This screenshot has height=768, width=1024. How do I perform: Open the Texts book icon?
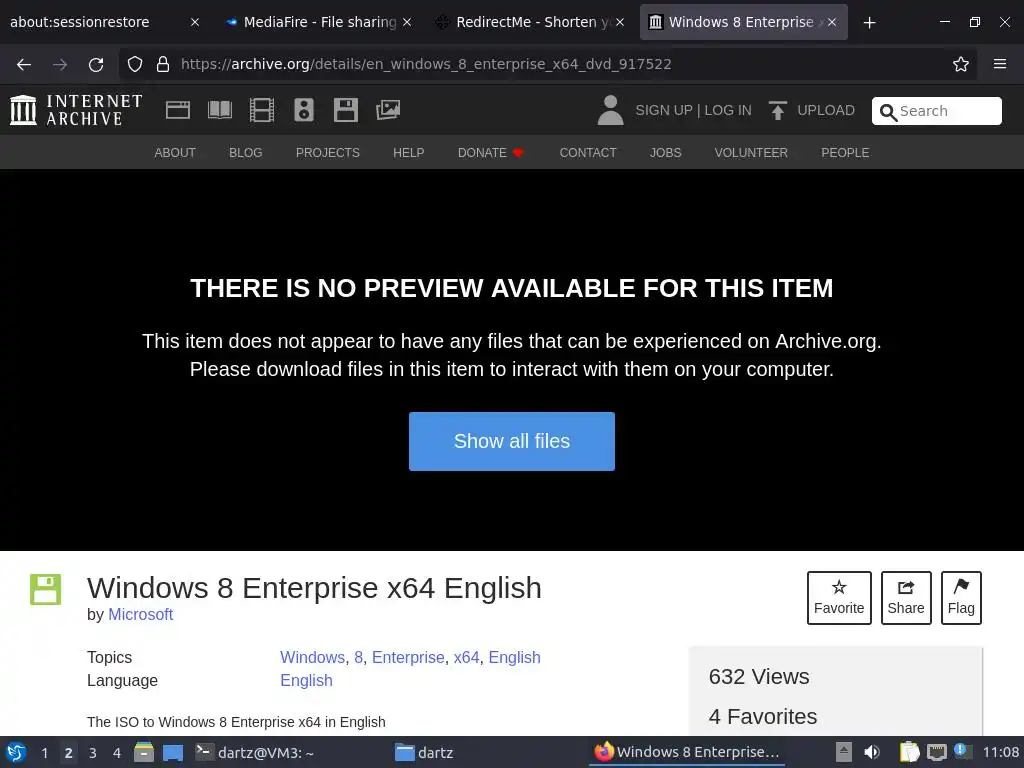pyautogui.click(x=219, y=110)
